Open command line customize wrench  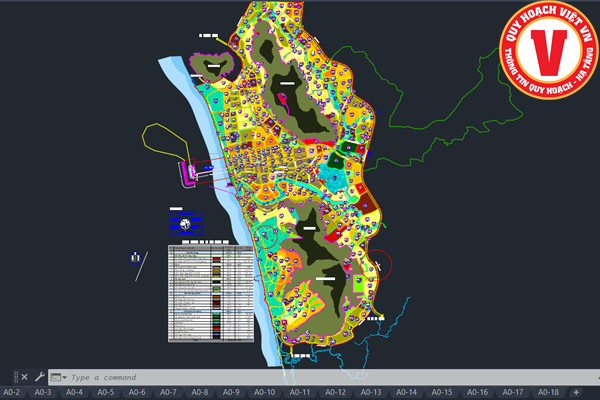point(39,377)
